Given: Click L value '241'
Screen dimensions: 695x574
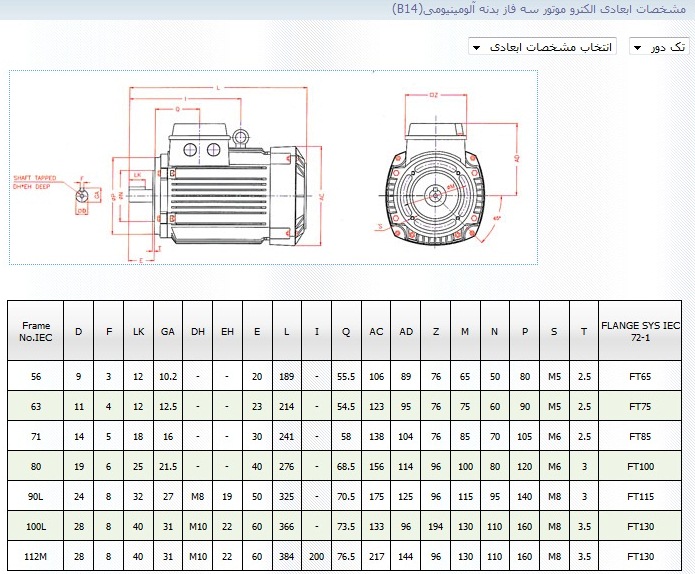Looking at the screenshot, I should 286,437.
